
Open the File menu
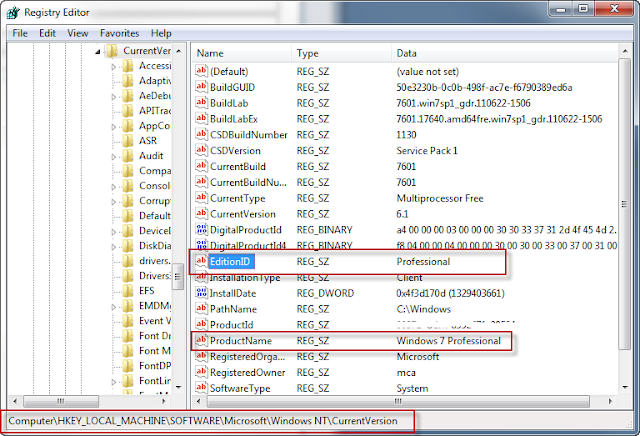[20, 33]
